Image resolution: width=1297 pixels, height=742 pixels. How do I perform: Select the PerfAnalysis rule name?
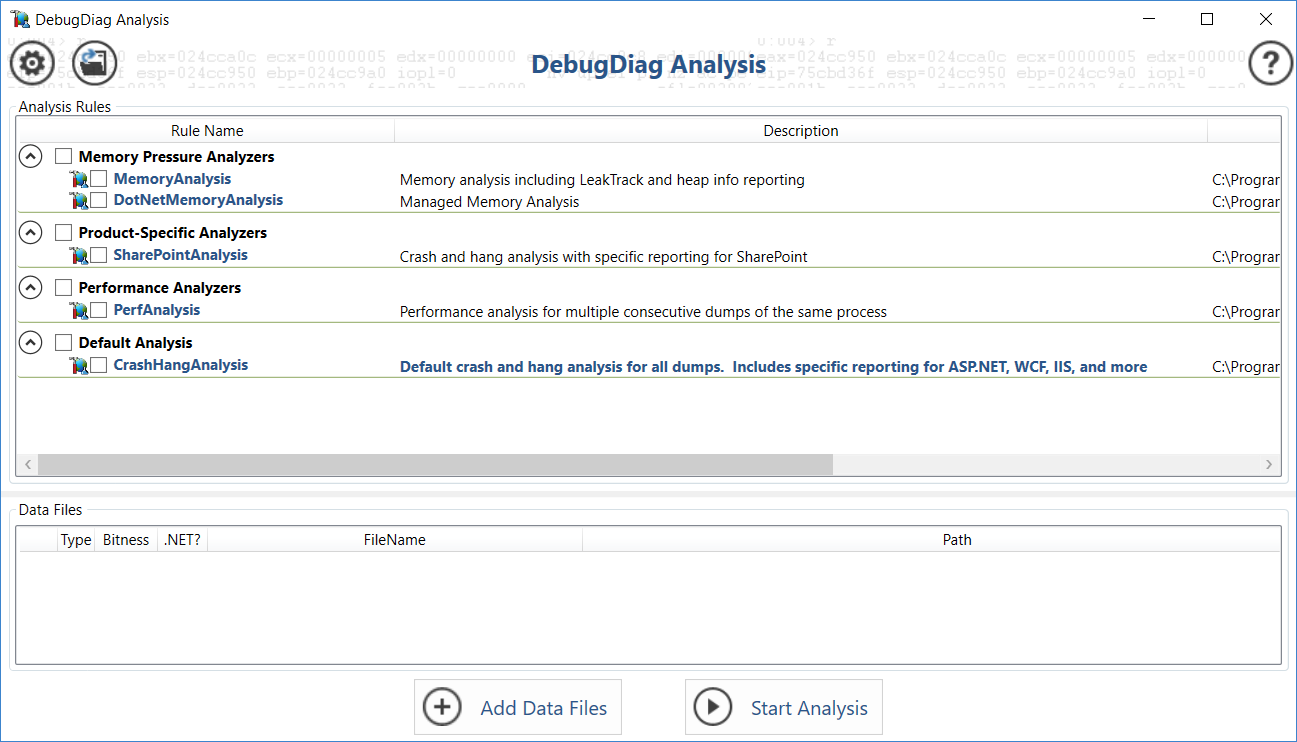[156, 310]
